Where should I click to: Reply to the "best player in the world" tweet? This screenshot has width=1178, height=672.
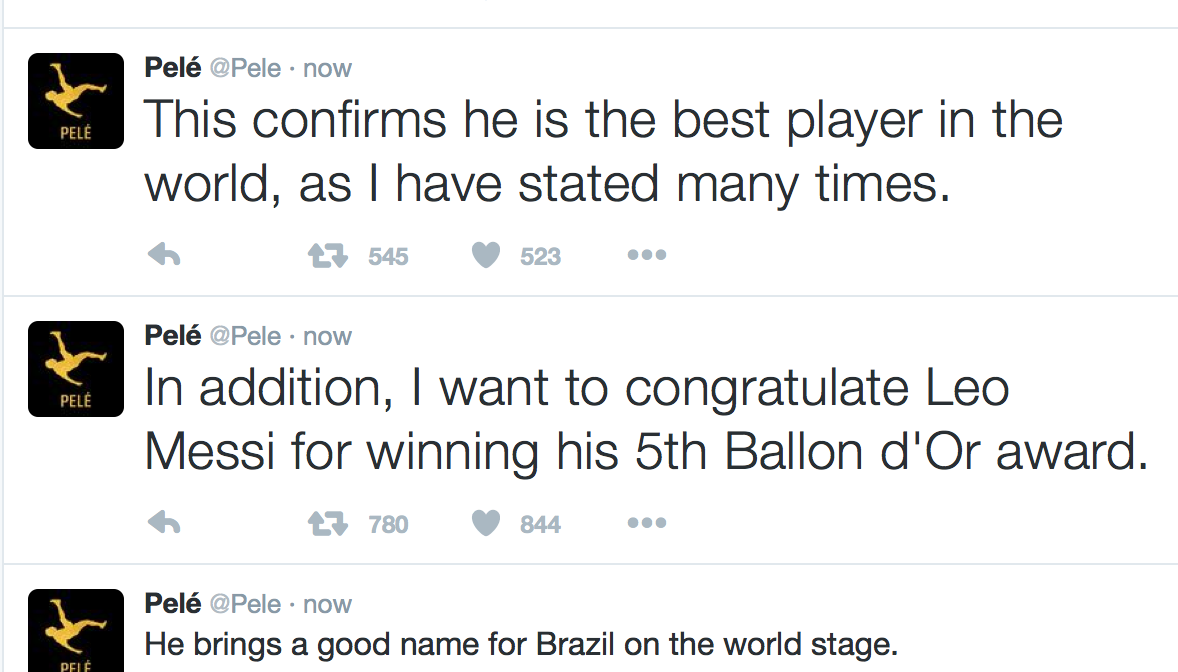point(163,256)
